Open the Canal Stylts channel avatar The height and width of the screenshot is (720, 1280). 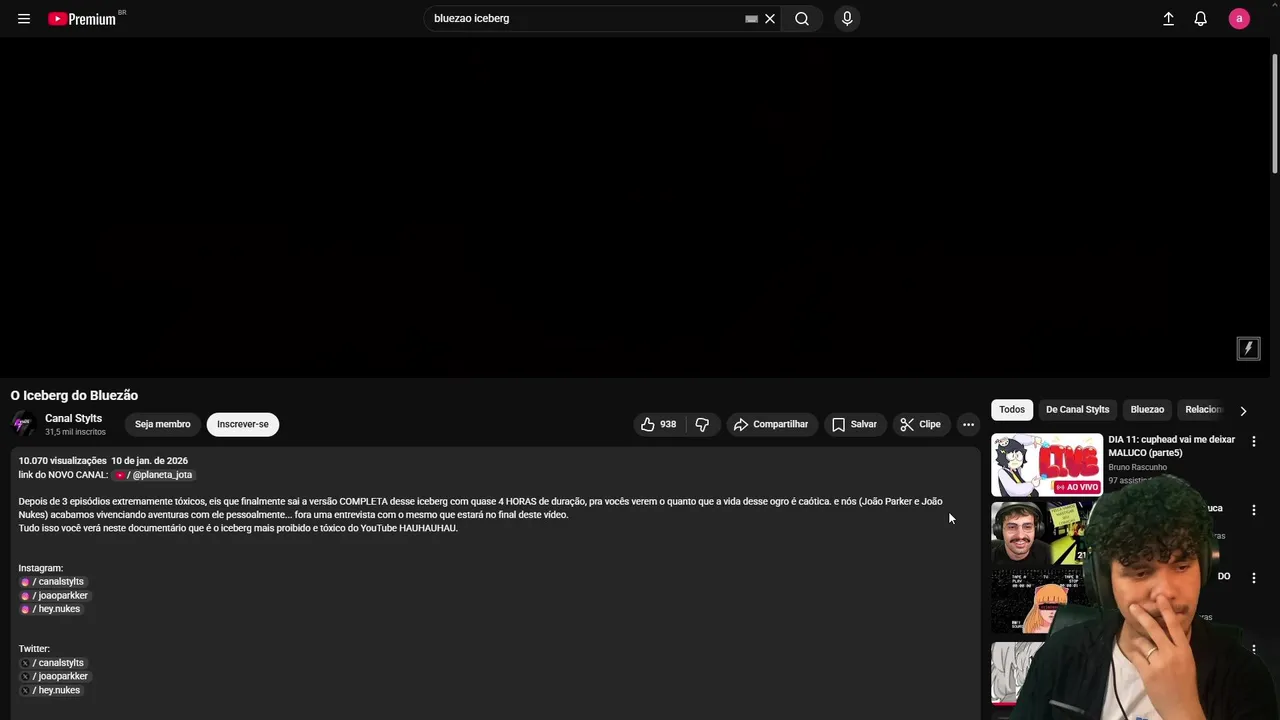(23, 424)
